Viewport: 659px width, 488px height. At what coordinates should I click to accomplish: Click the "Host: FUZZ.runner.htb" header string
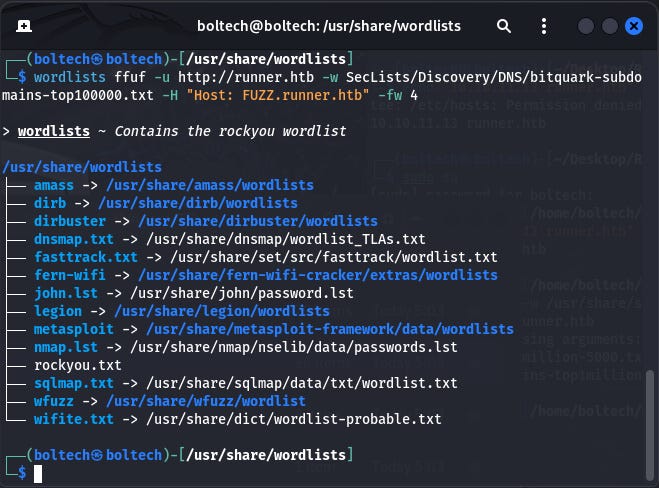[278, 95]
